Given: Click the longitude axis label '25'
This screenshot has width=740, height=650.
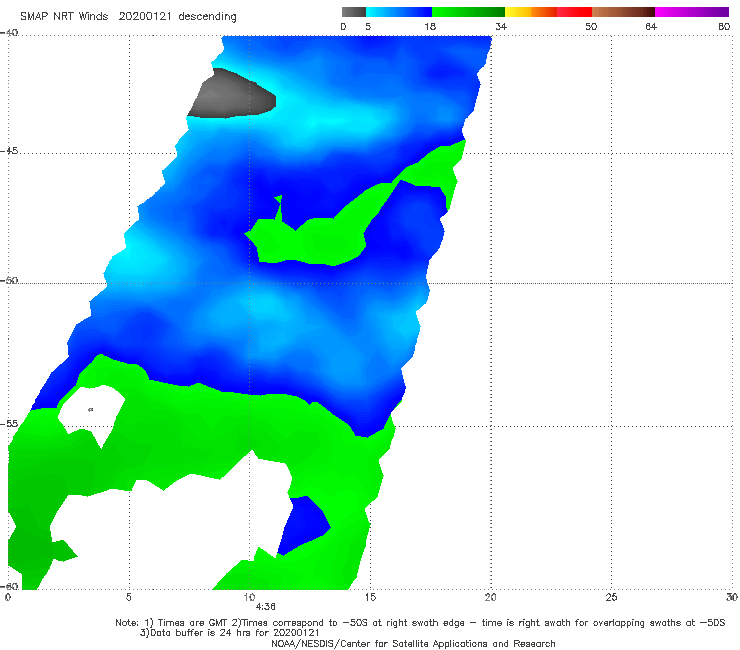Looking at the screenshot, I should pyautogui.click(x=611, y=597).
